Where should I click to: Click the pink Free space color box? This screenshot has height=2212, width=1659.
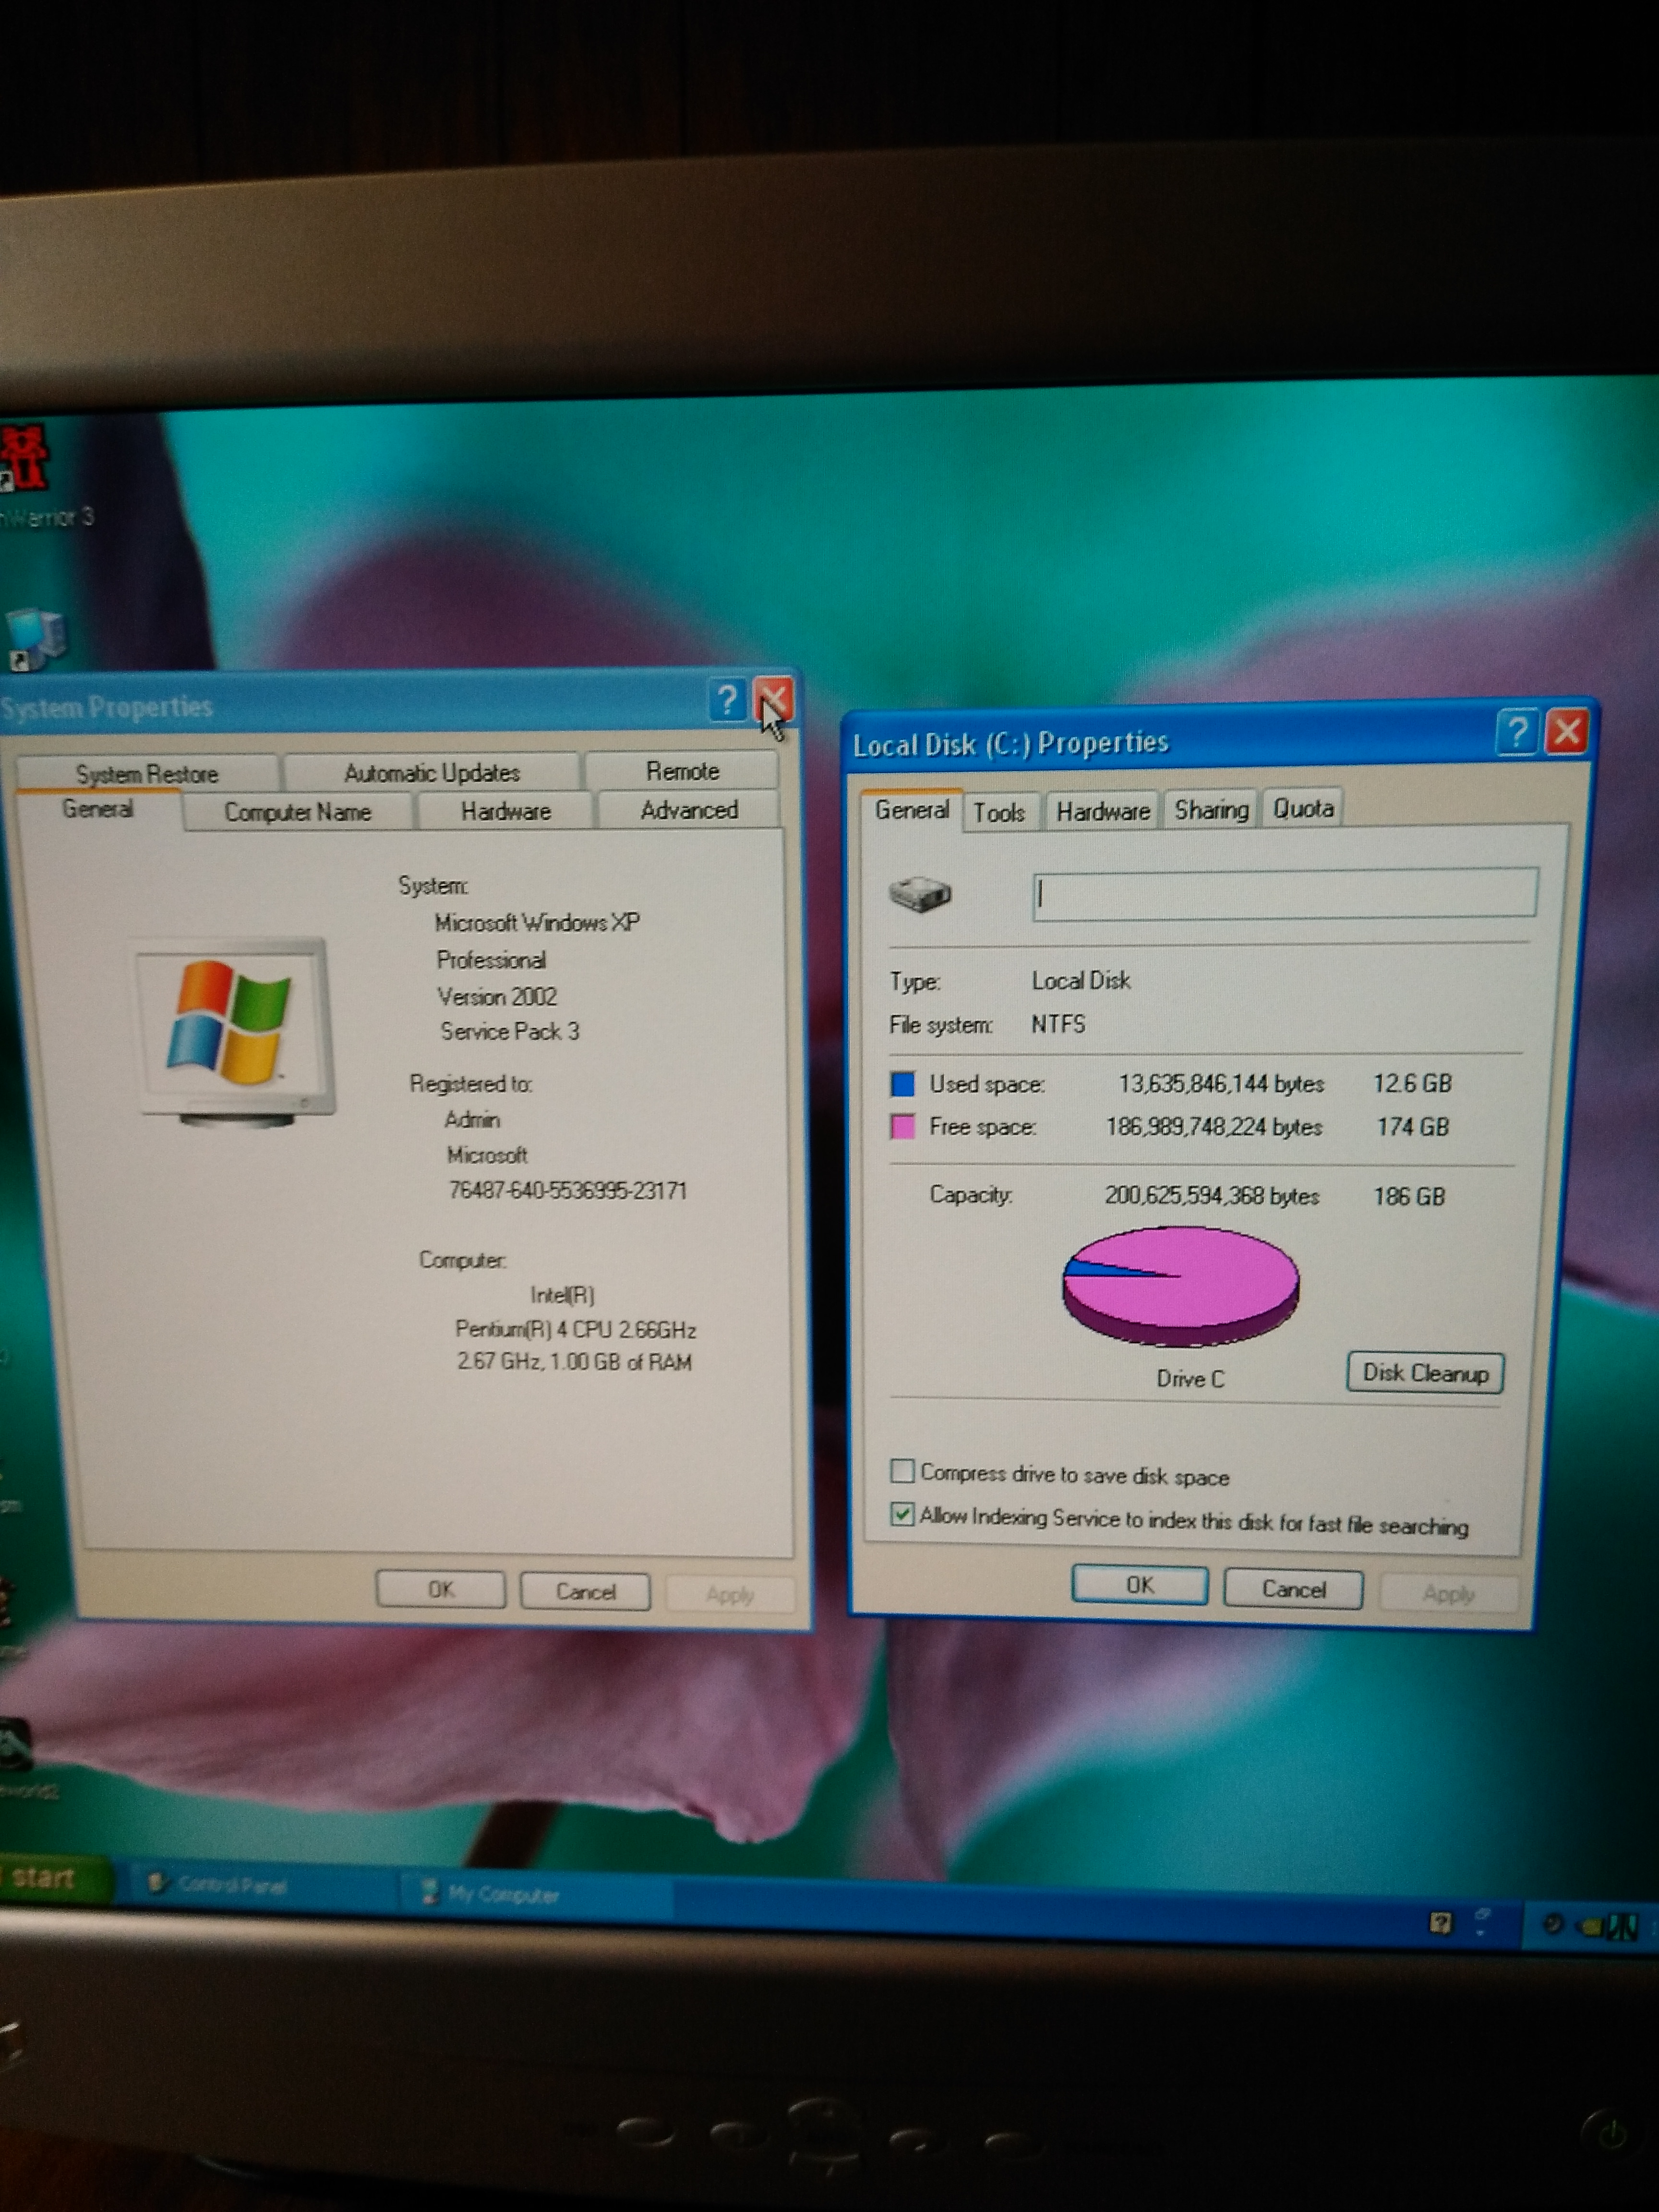pyautogui.click(x=902, y=1127)
